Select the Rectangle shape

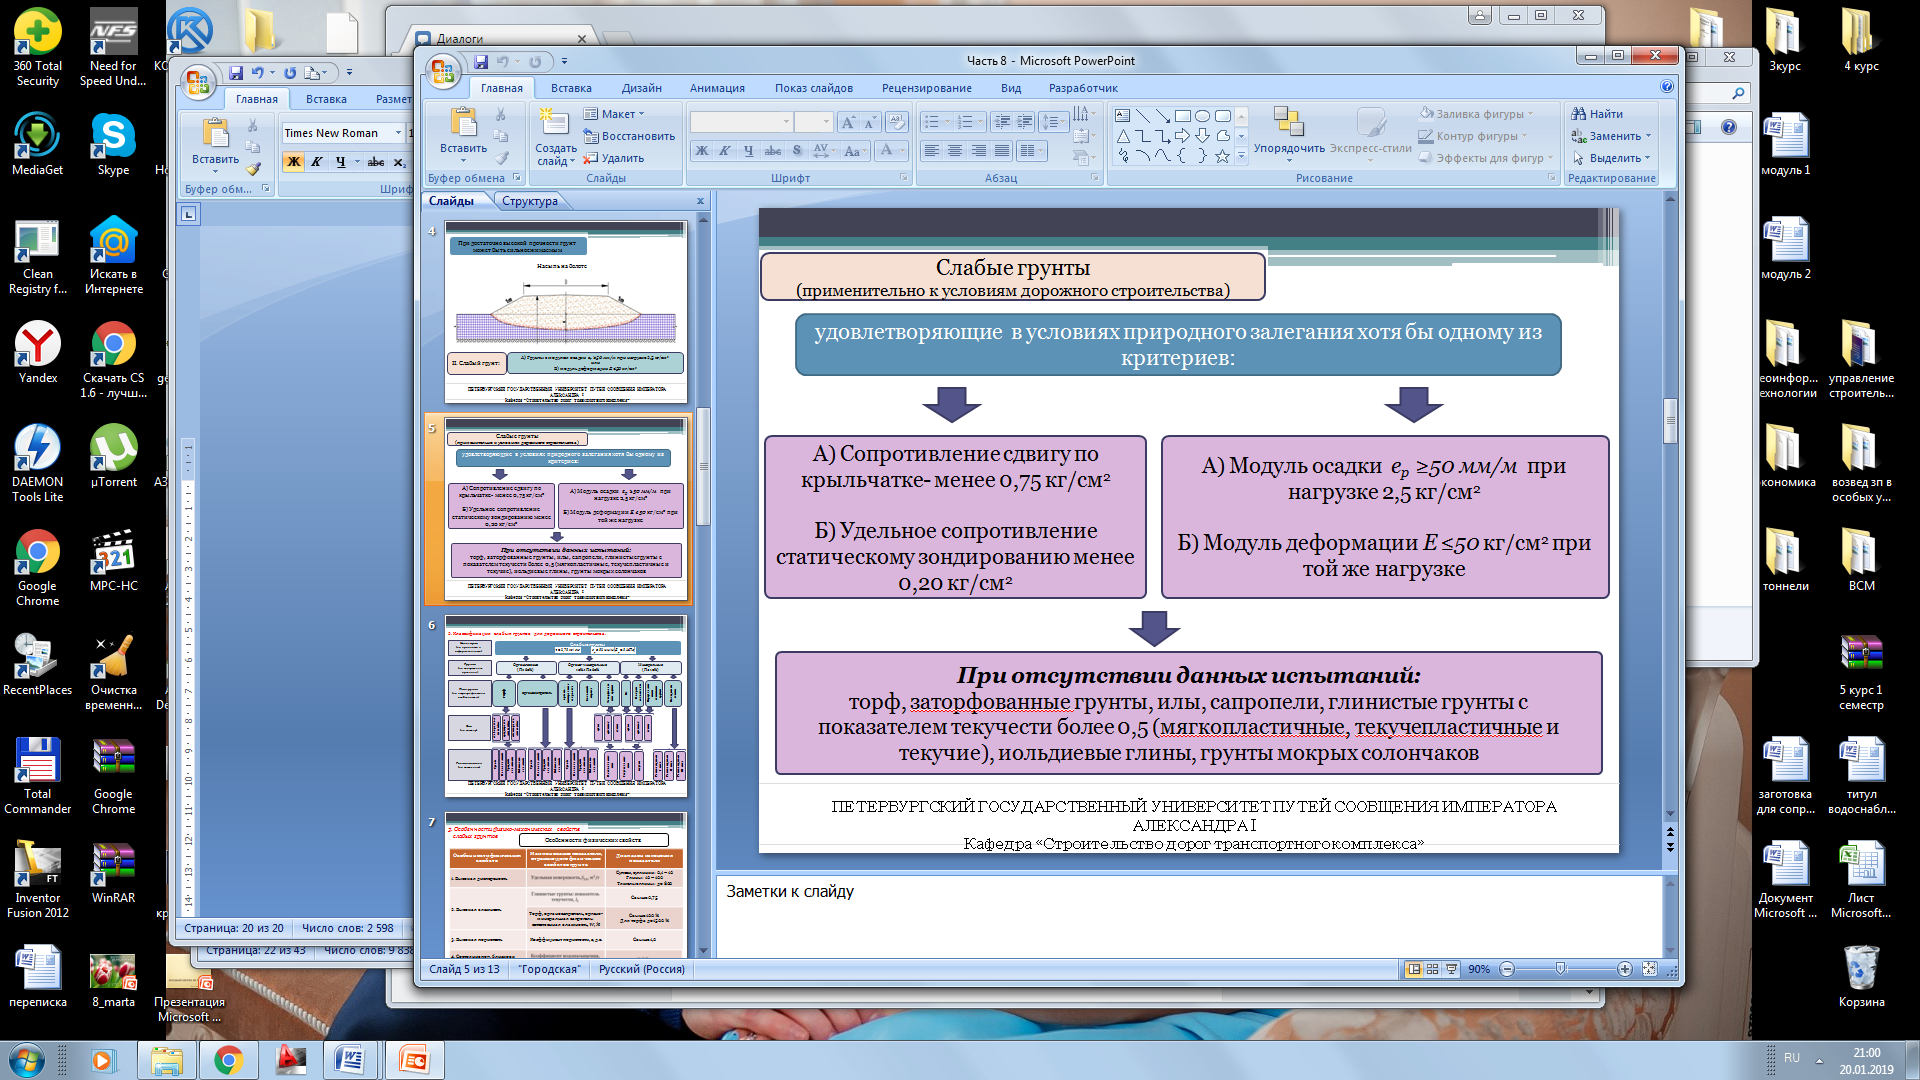click(x=1183, y=116)
